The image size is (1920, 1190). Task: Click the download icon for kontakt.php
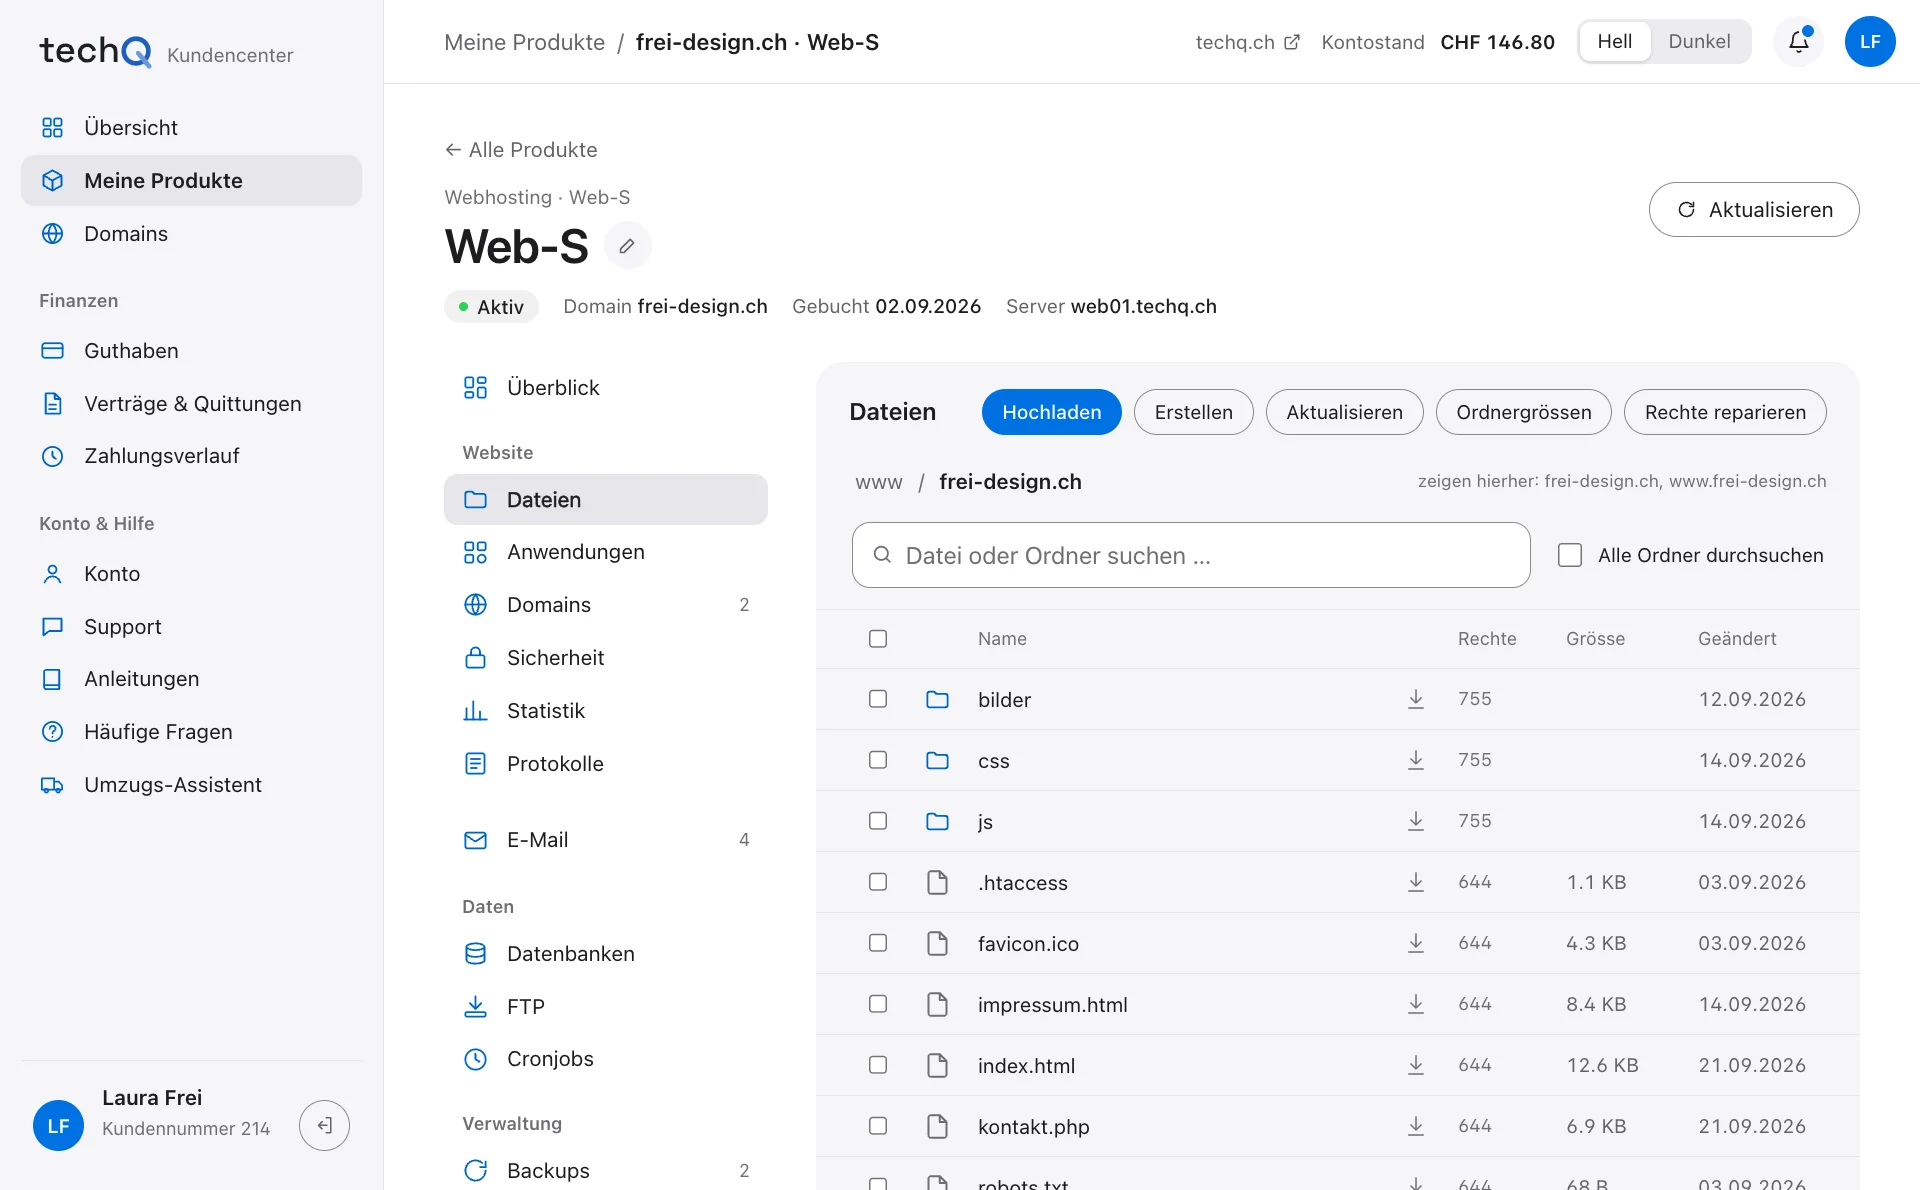point(1416,1126)
